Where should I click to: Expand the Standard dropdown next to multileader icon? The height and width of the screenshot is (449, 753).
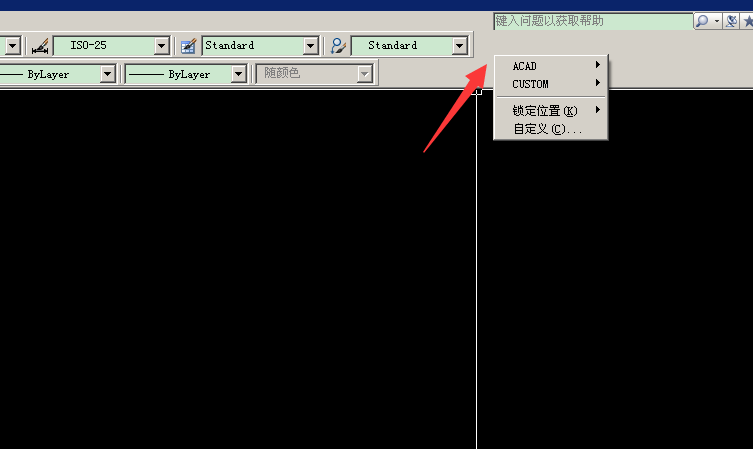(x=460, y=46)
